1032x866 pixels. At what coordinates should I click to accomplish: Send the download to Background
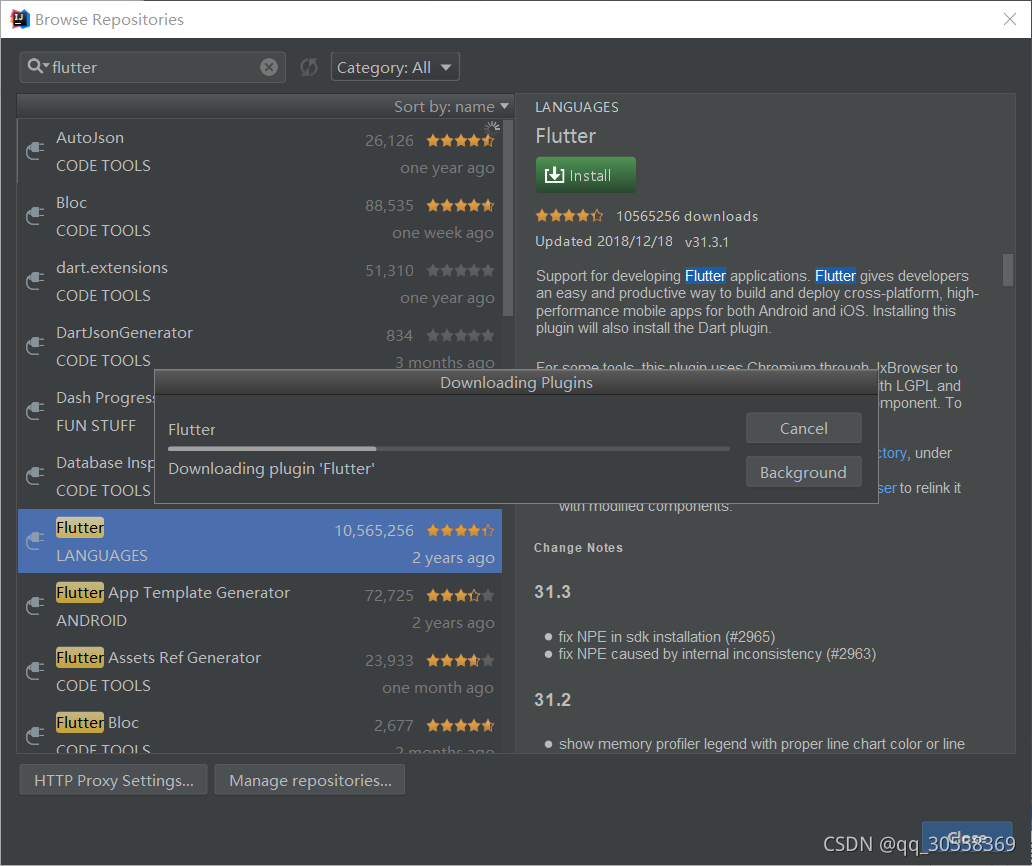(804, 472)
